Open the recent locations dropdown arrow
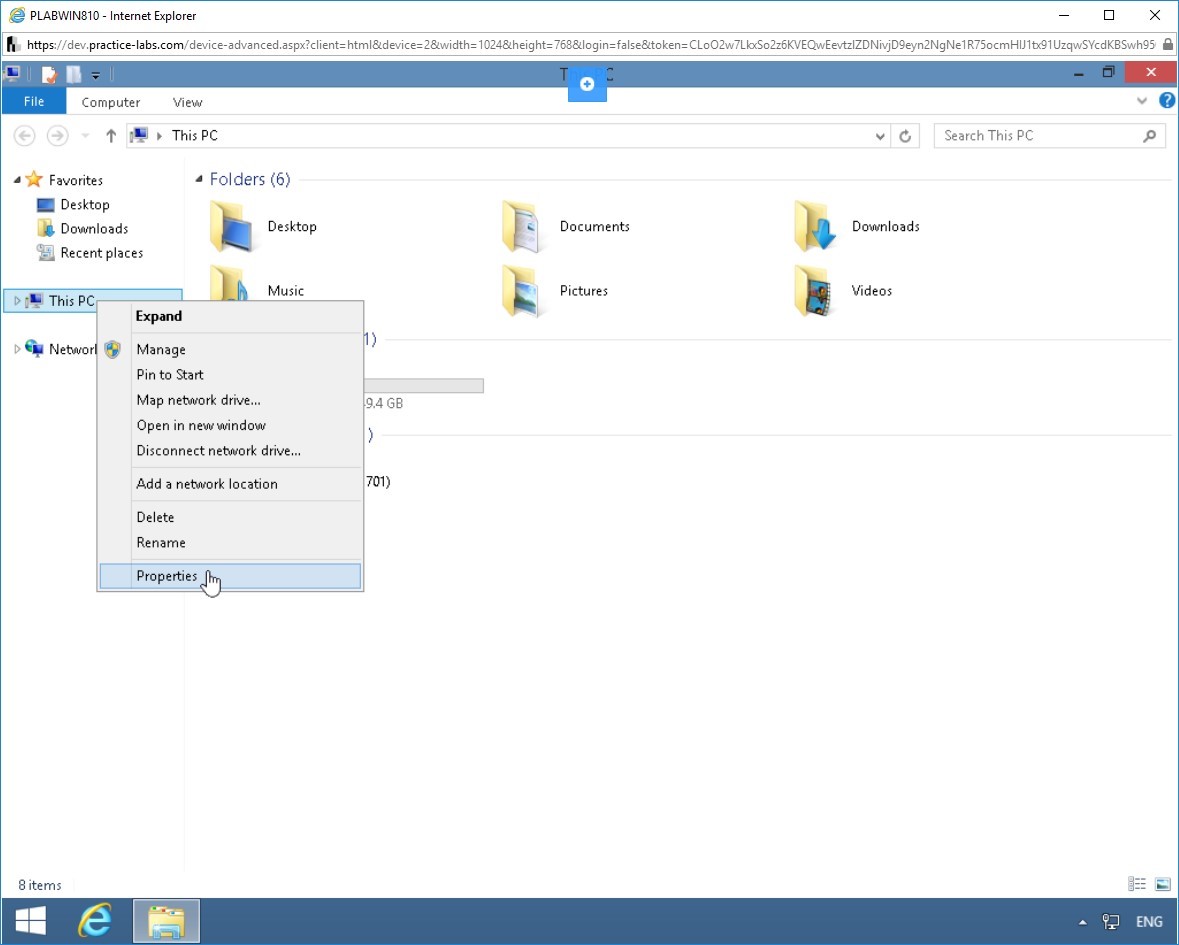 click(85, 136)
